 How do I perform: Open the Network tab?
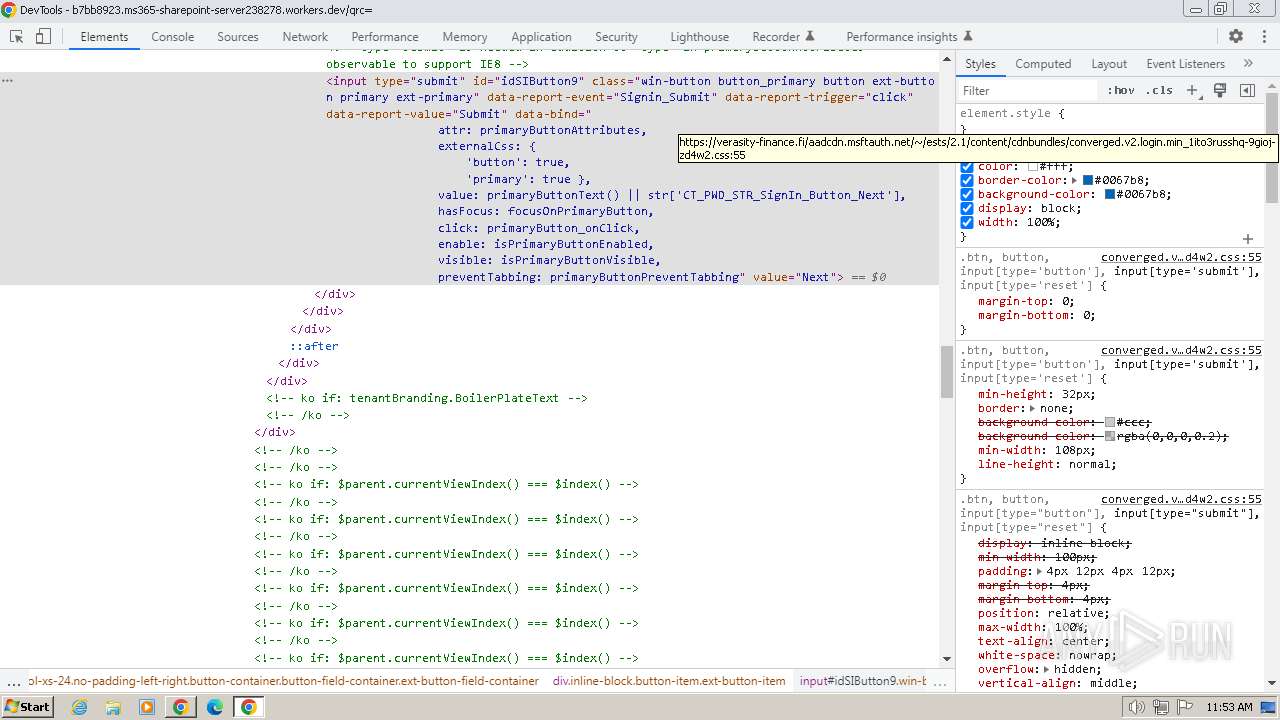pyautogui.click(x=305, y=36)
